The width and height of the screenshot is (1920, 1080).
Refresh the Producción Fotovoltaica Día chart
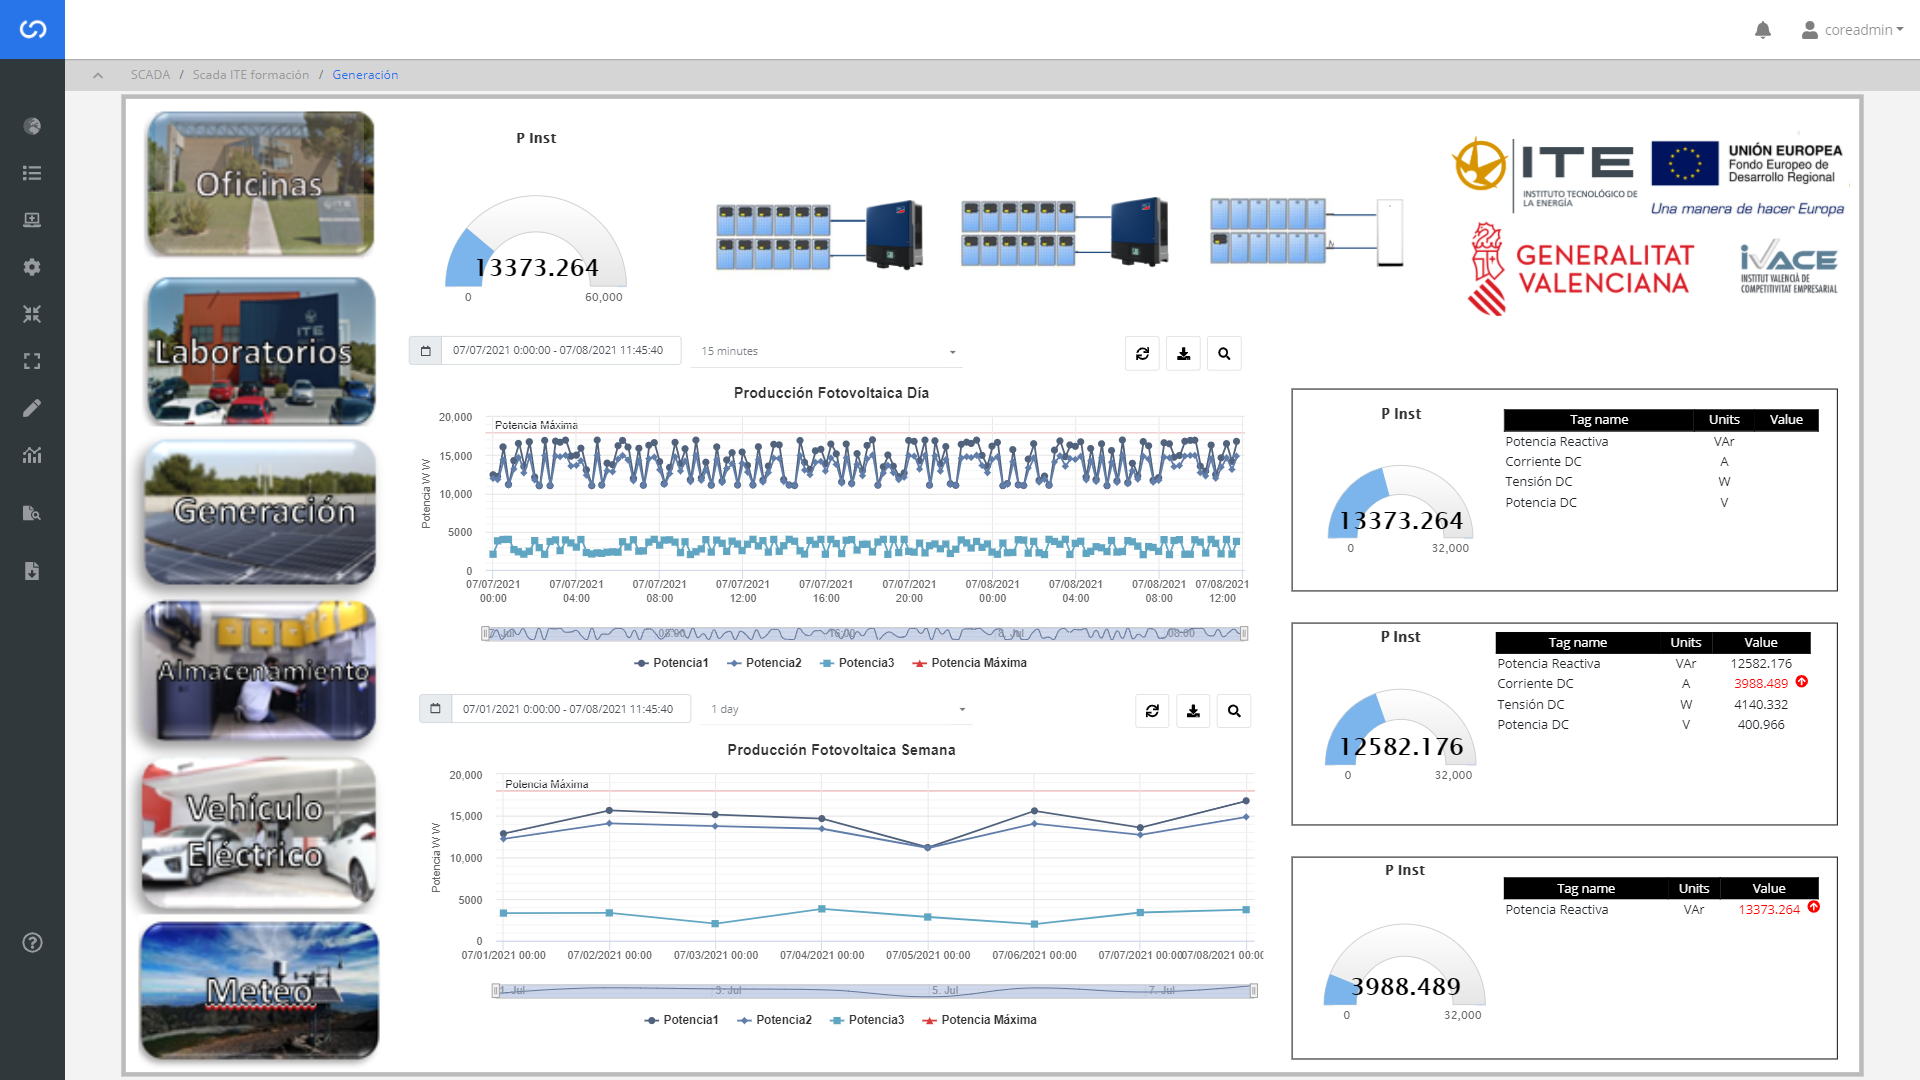pyautogui.click(x=1142, y=353)
